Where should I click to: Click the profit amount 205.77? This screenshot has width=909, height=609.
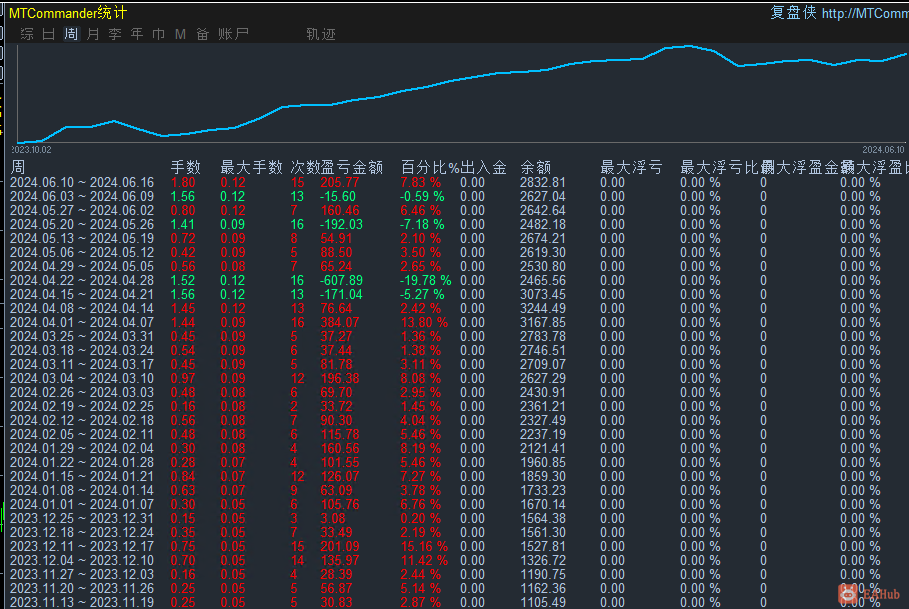(x=340, y=183)
